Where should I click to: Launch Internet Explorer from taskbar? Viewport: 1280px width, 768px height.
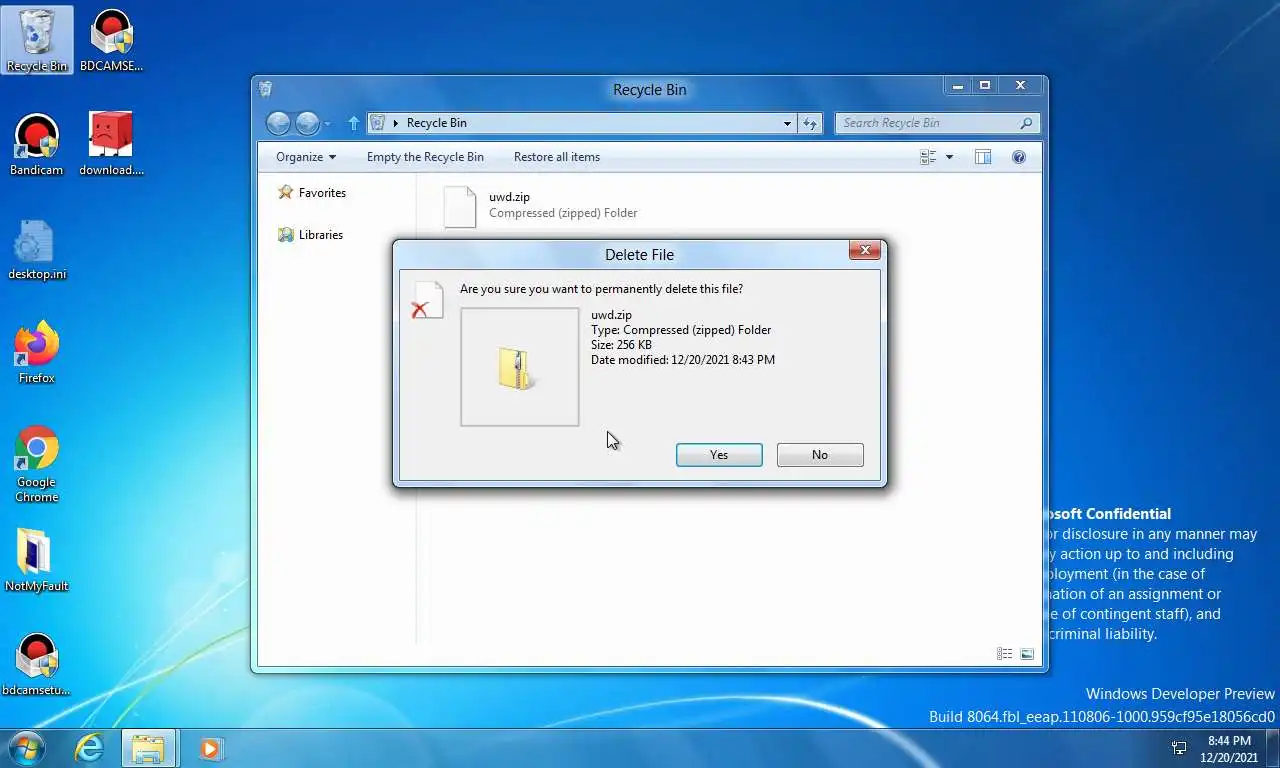click(x=89, y=748)
